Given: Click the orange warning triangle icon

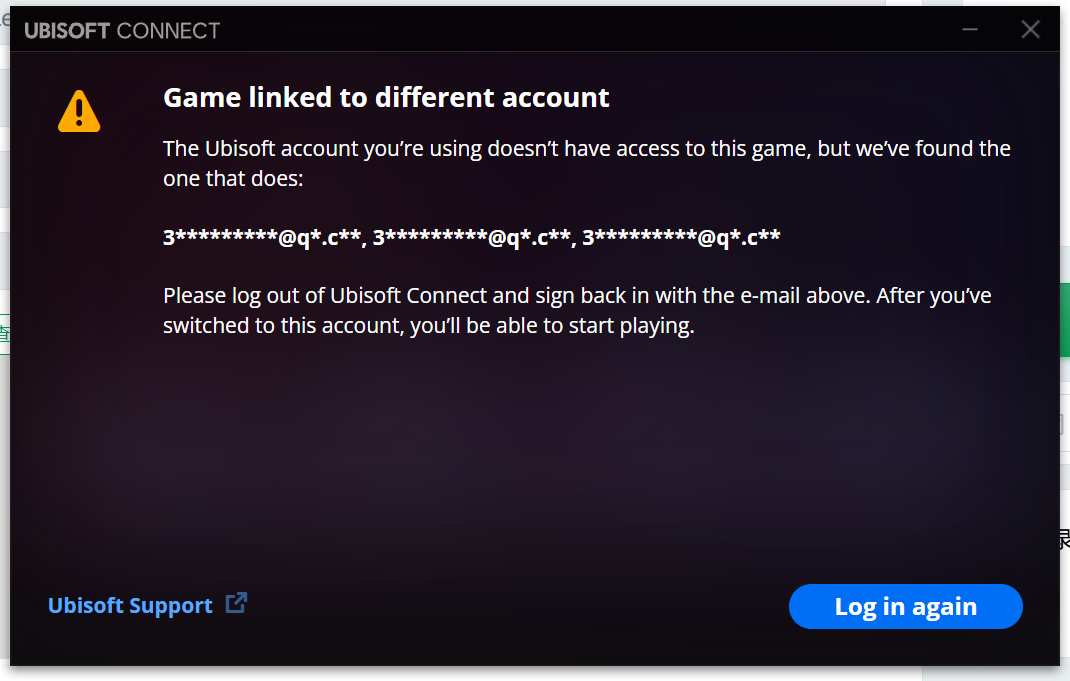Looking at the screenshot, I should 79,111.
